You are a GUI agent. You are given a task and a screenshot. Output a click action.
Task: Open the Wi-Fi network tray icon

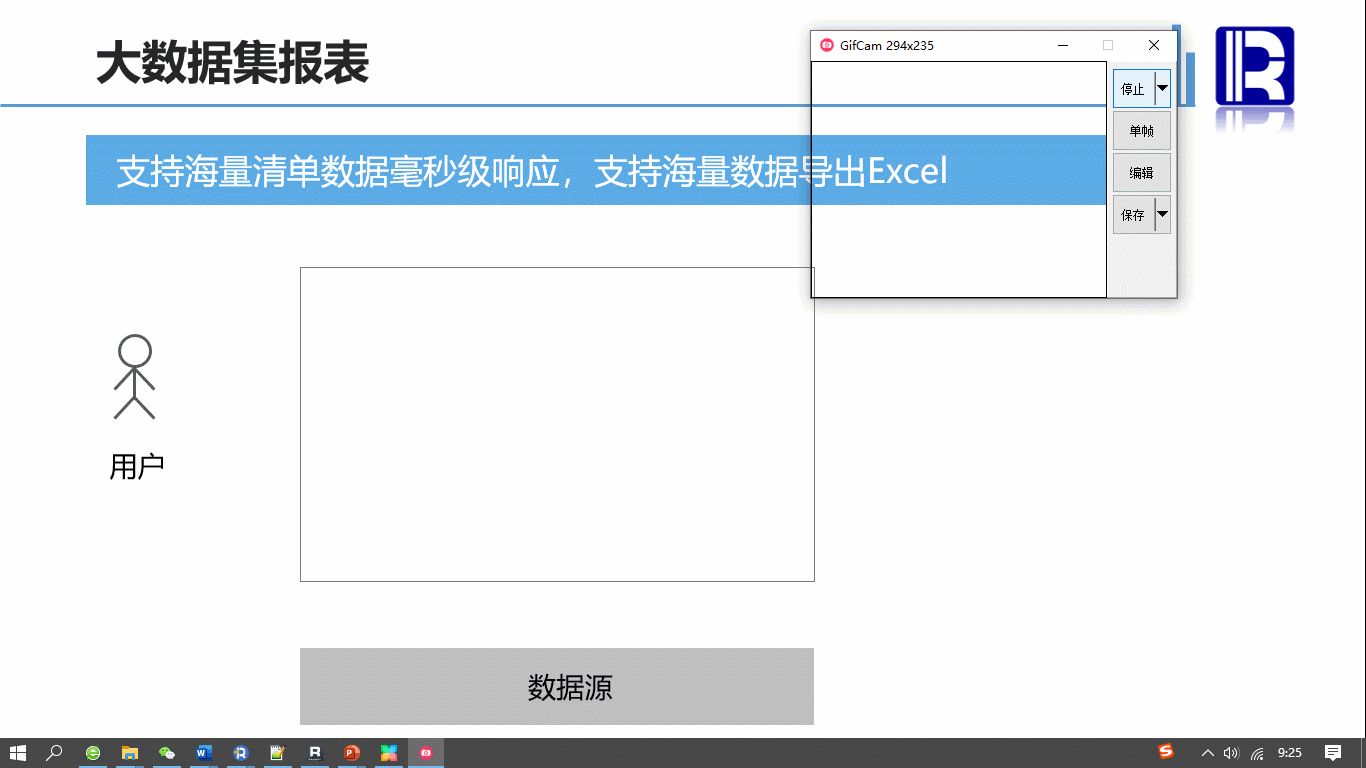pyautogui.click(x=1257, y=753)
